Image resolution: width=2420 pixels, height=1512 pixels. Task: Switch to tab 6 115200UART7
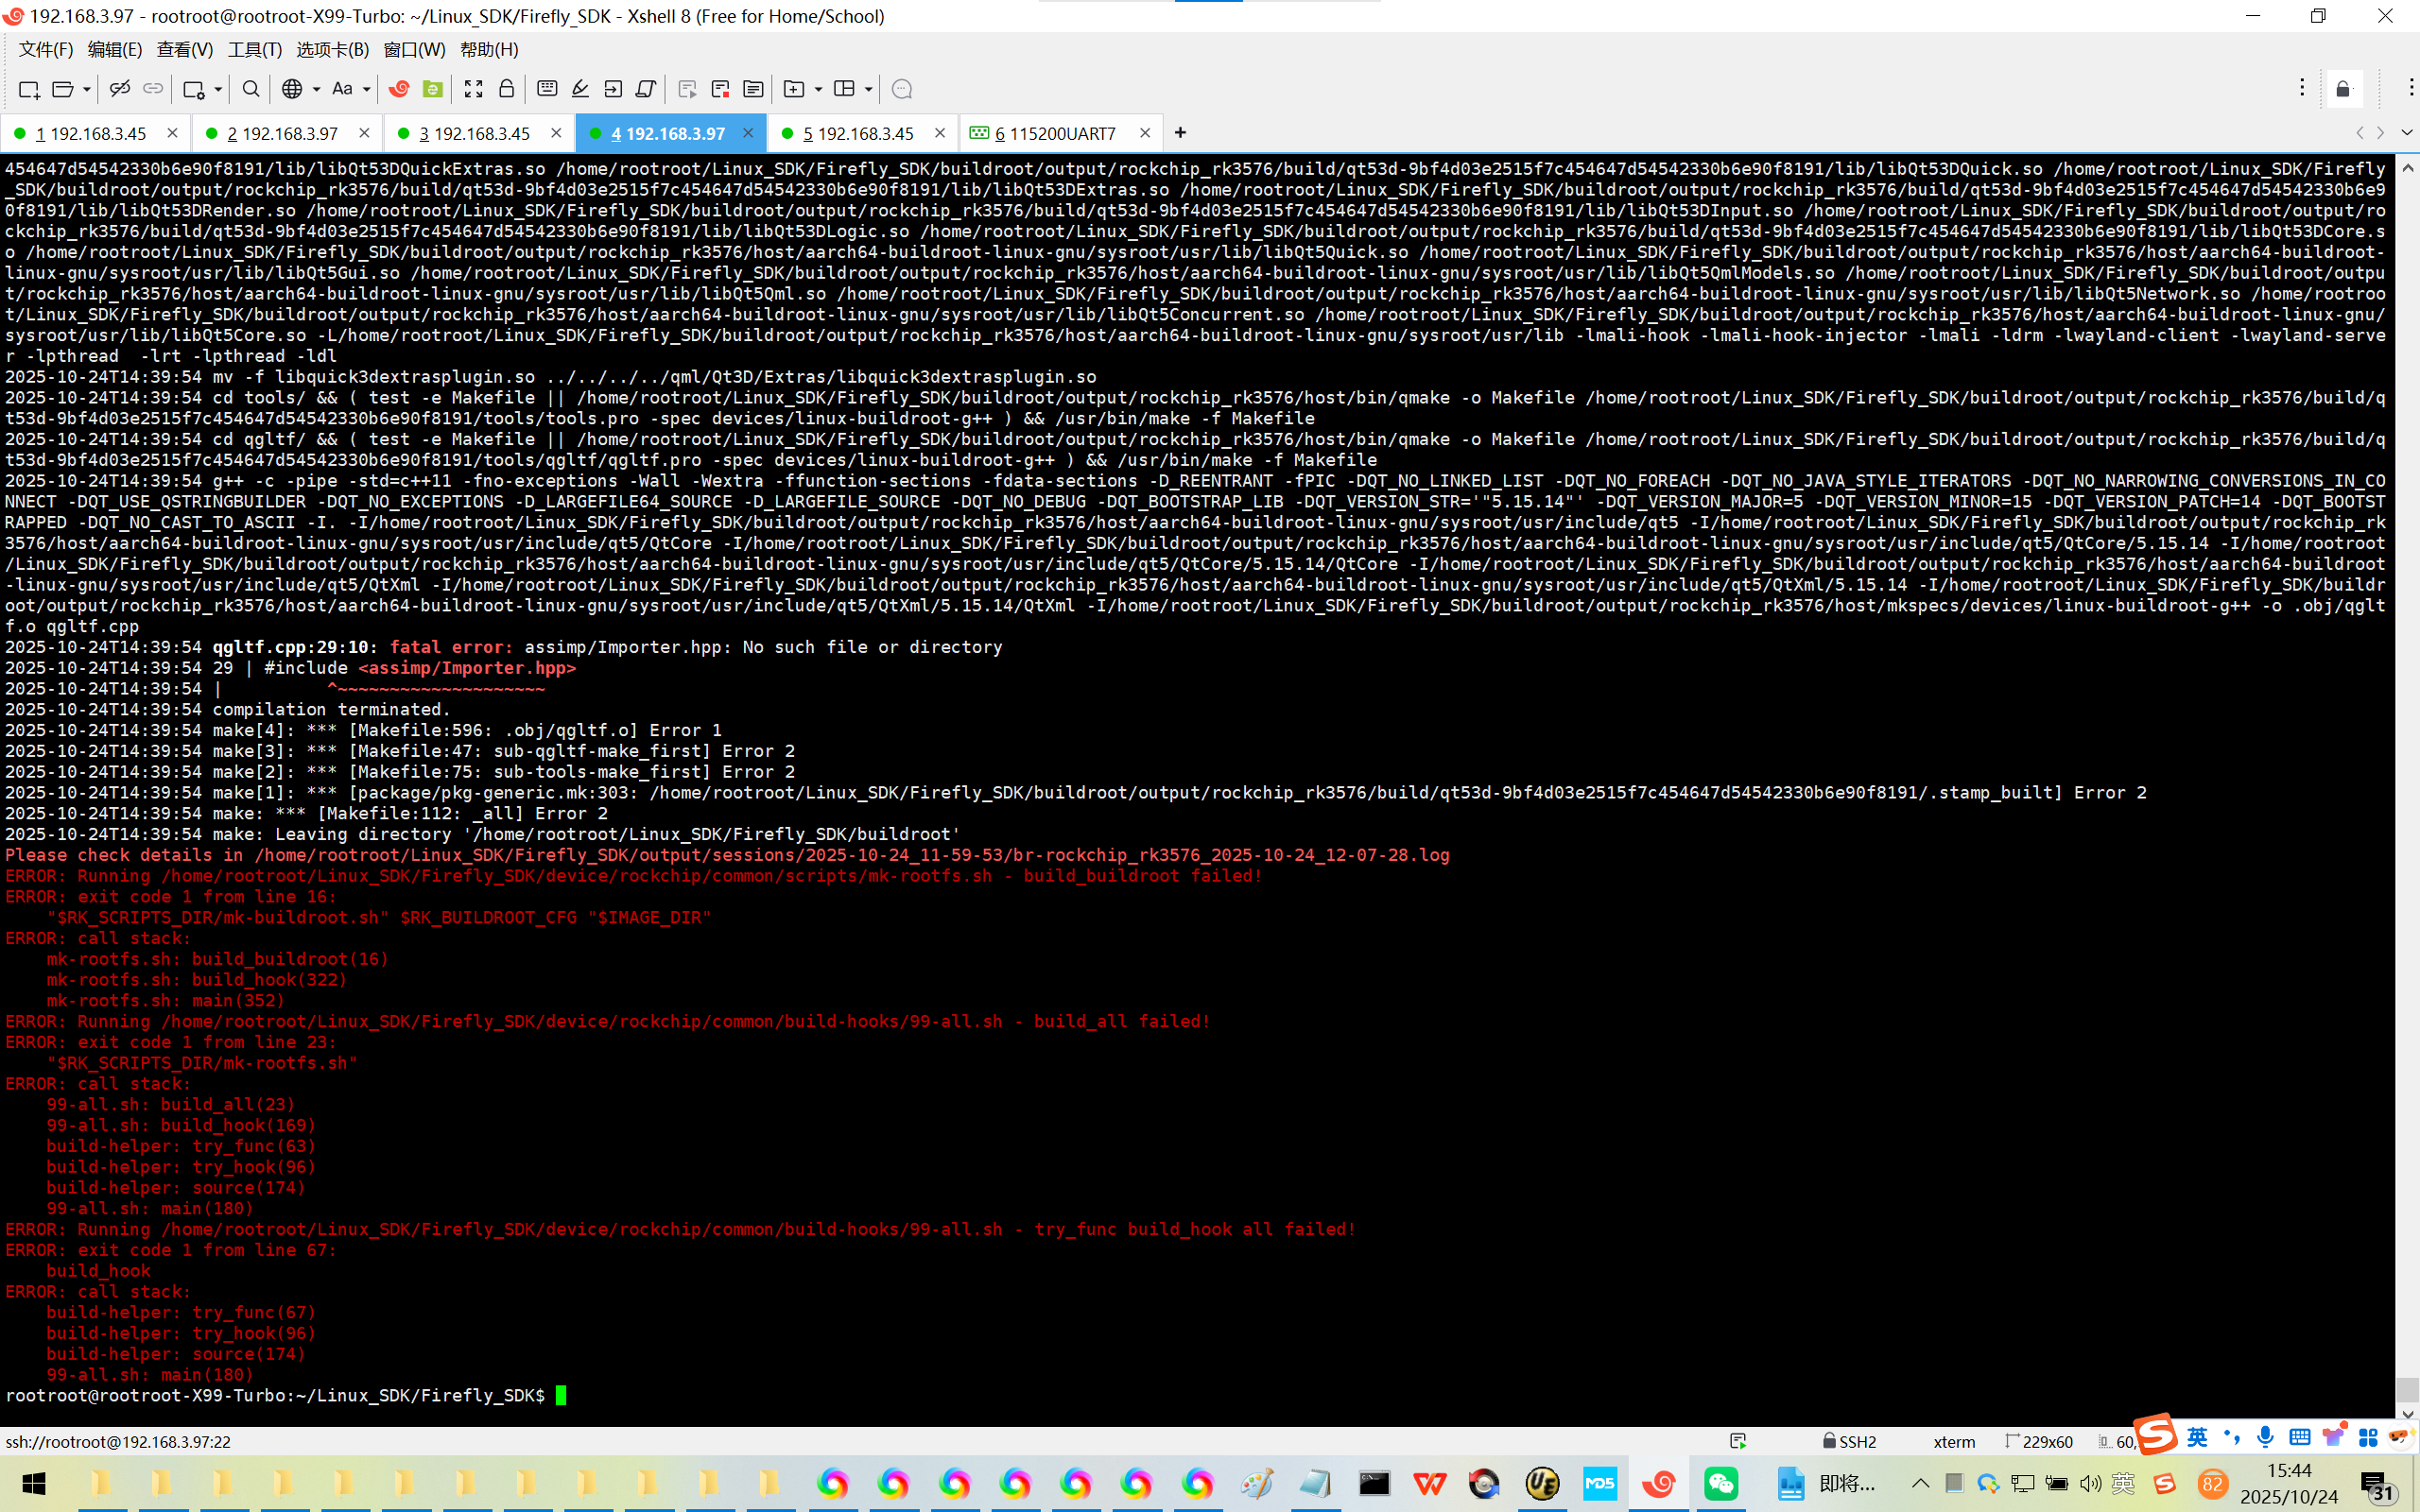[x=1053, y=133]
